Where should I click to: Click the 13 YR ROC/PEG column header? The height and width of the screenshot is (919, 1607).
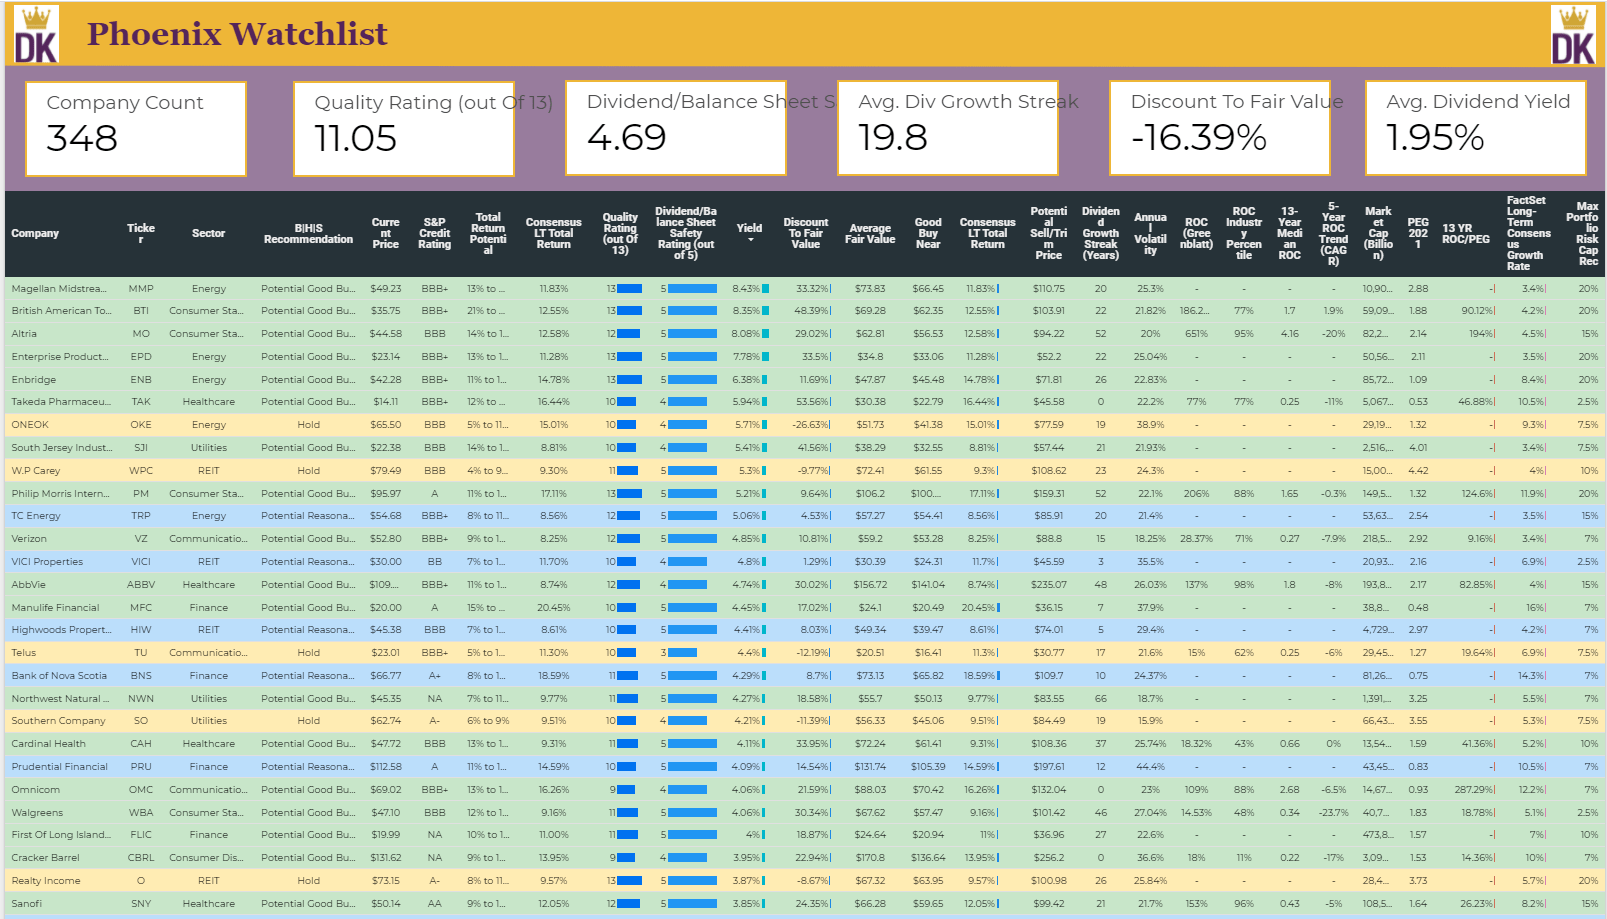pos(1466,233)
